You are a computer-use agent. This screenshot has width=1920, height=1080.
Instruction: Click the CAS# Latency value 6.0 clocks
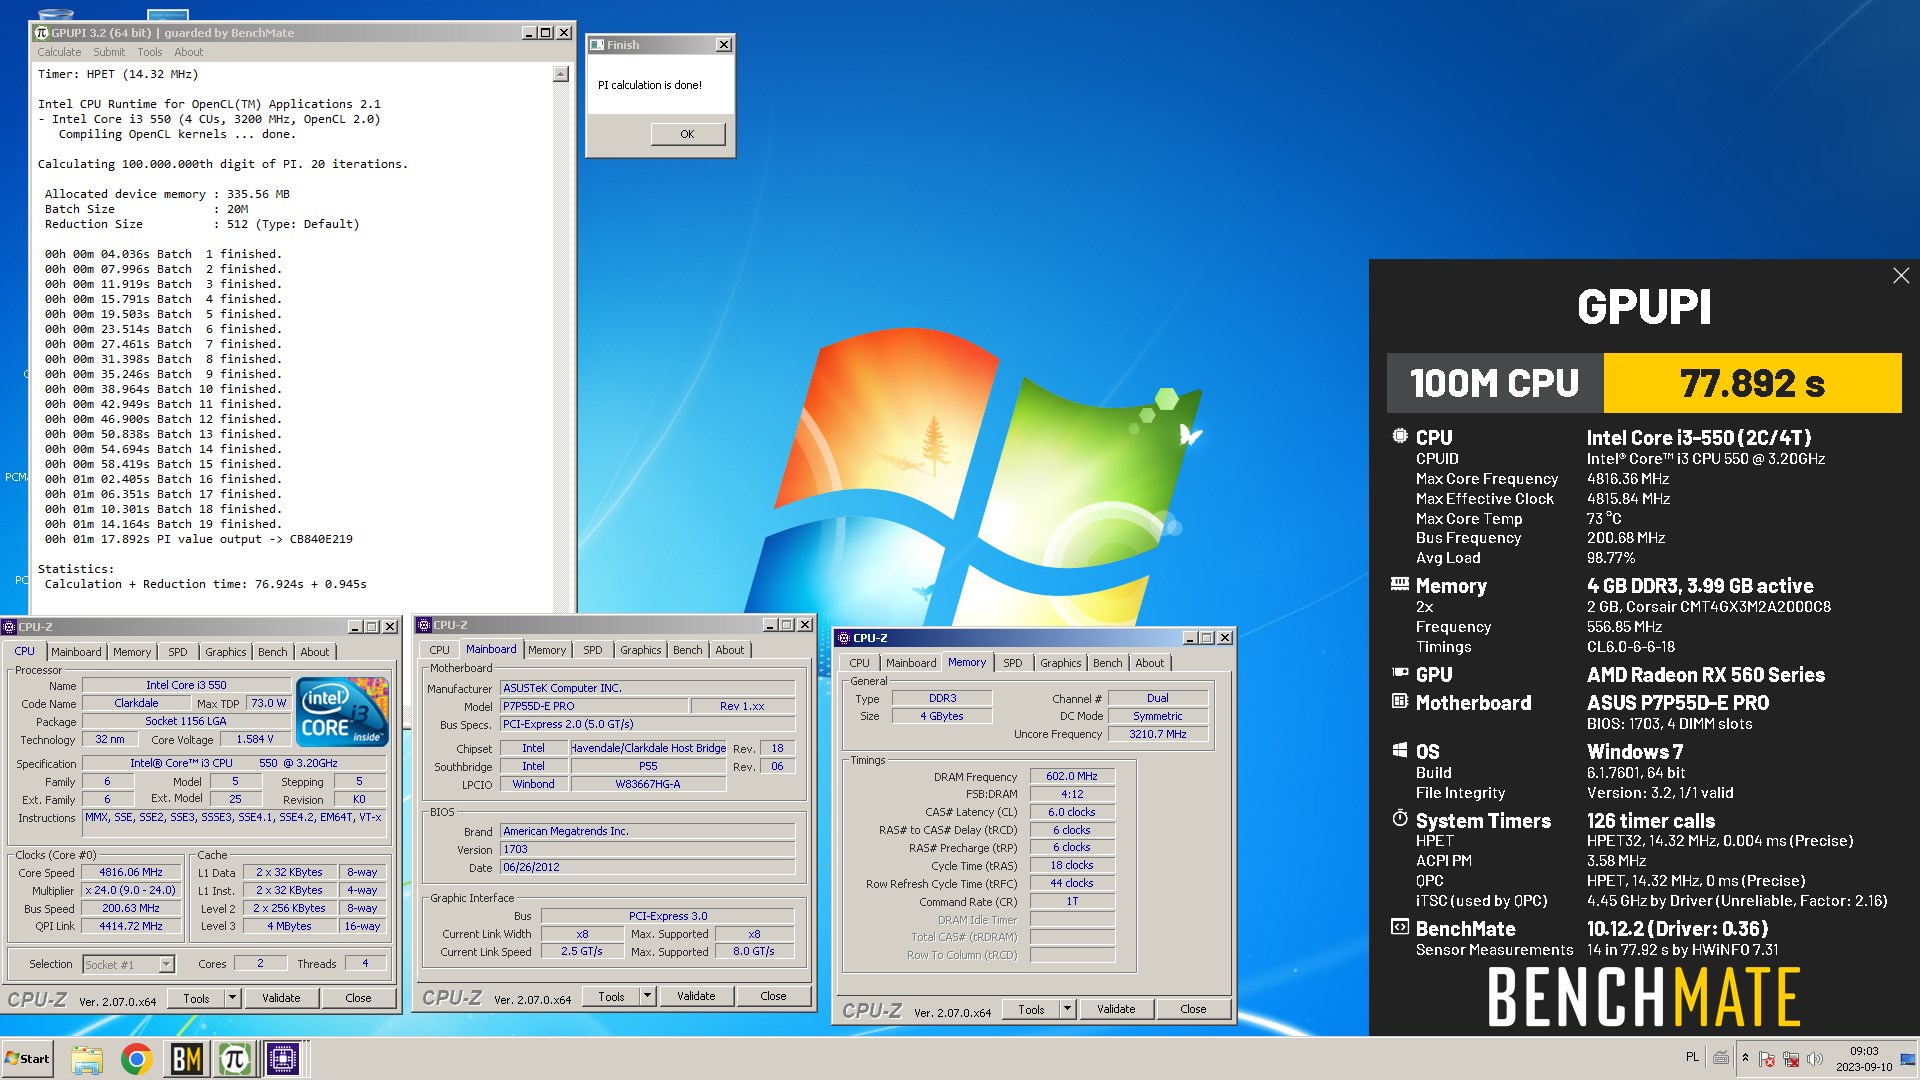tap(1072, 812)
